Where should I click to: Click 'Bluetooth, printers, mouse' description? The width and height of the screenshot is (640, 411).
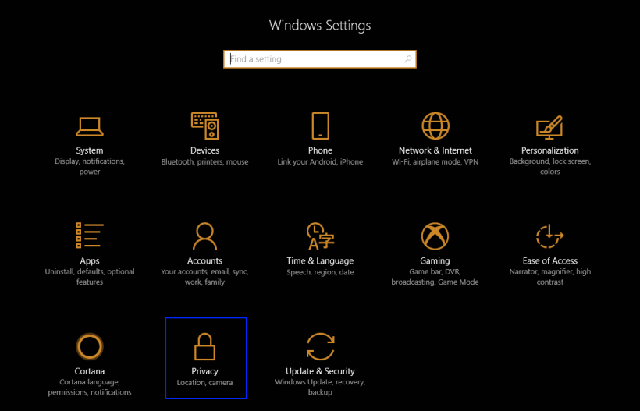point(205,162)
